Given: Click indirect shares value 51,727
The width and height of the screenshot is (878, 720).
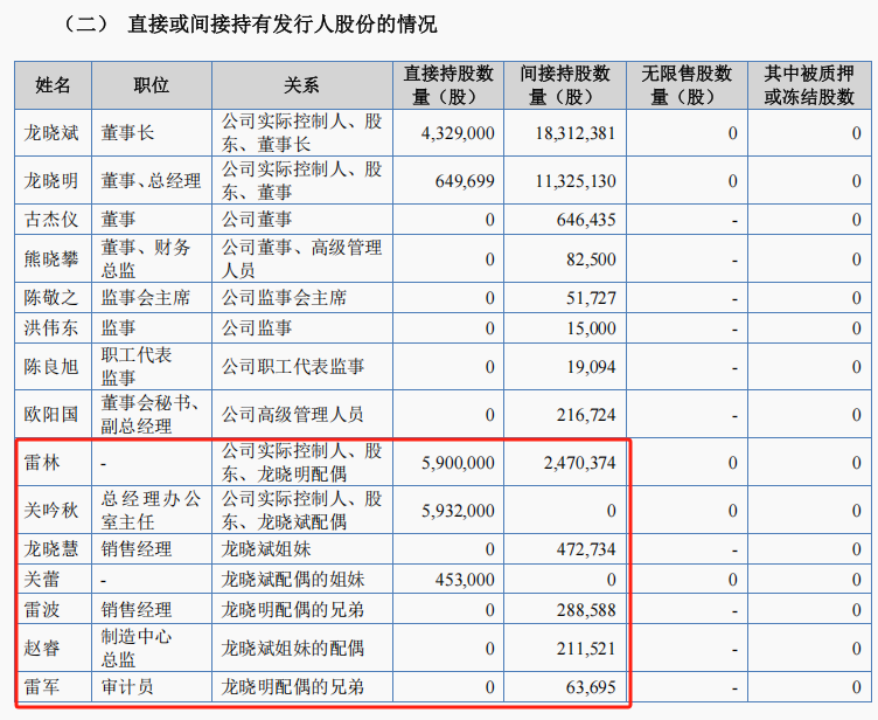Looking at the screenshot, I should [591, 298].
